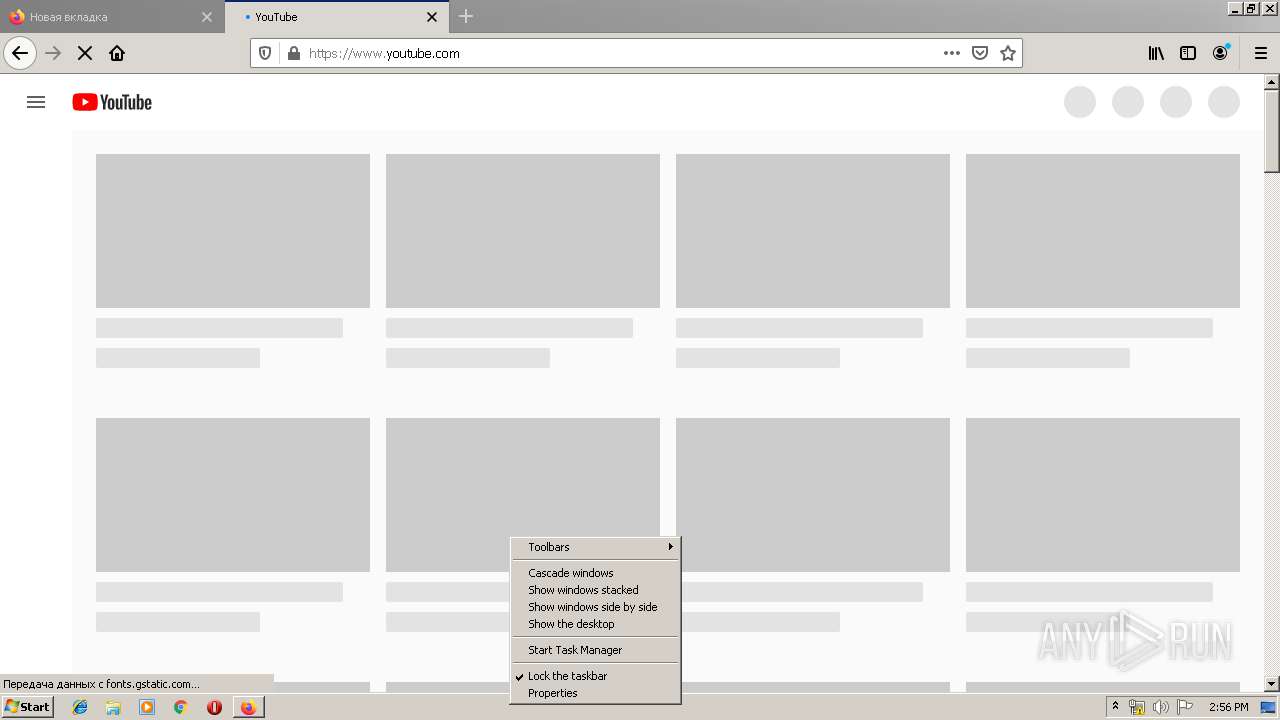This screenshot has width=1280, height=720.
Task: Stop loading the page with the X button
Action: pos(85,53)
